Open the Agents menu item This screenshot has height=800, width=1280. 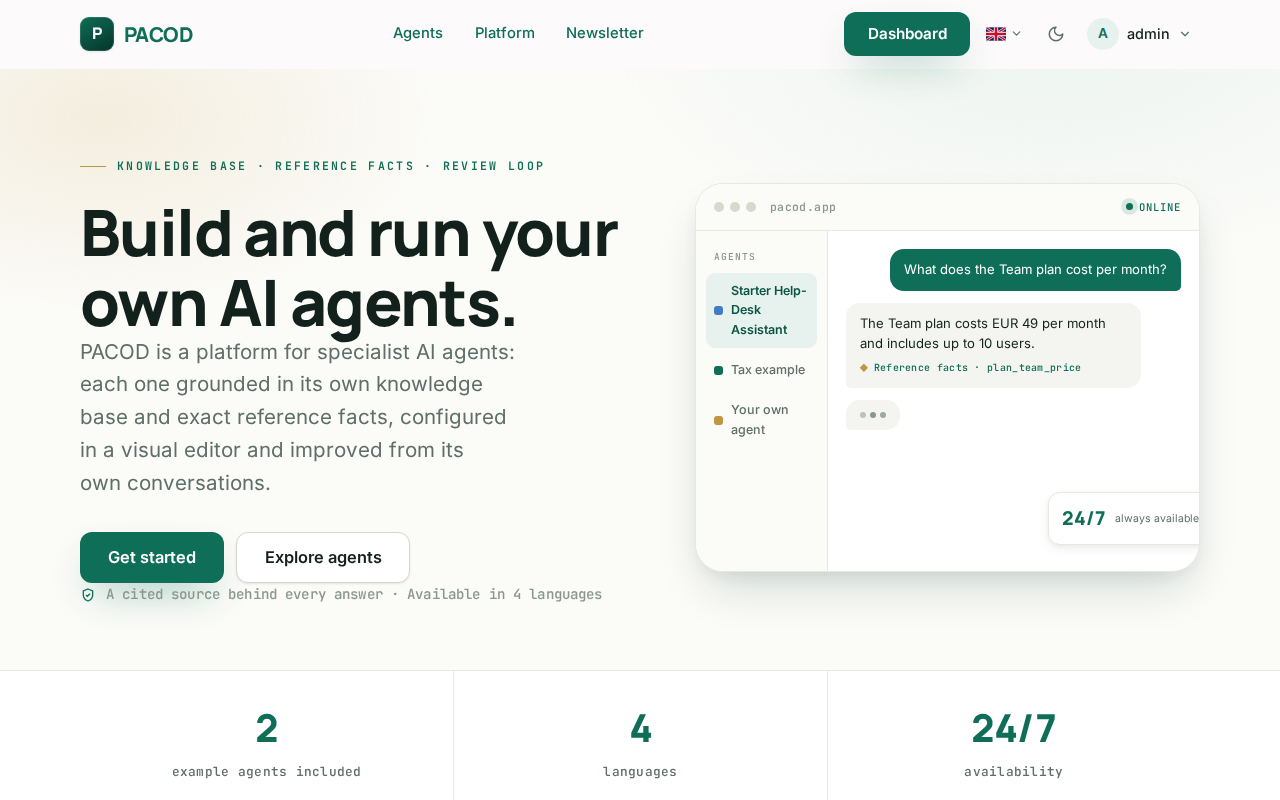[418, 33]
